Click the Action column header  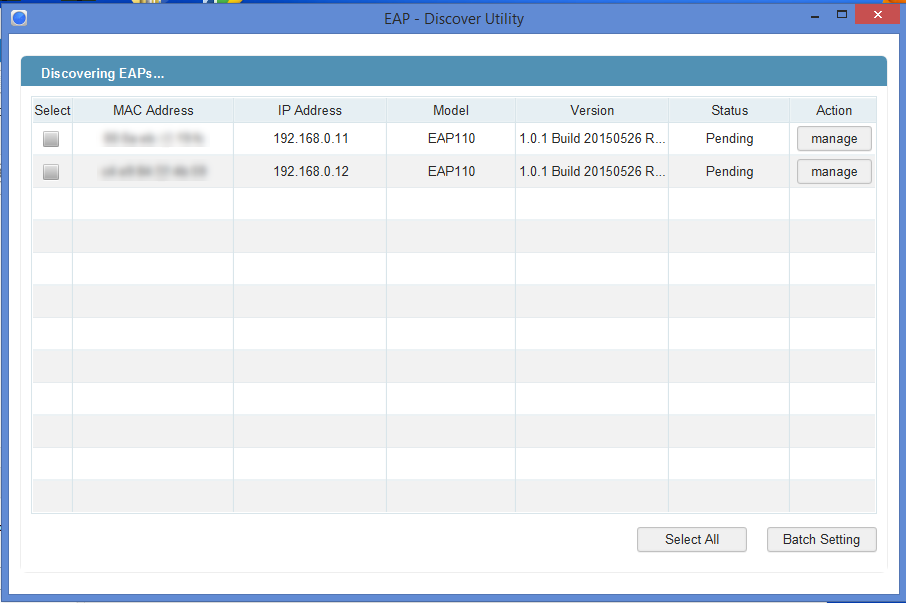click(833, 110)
